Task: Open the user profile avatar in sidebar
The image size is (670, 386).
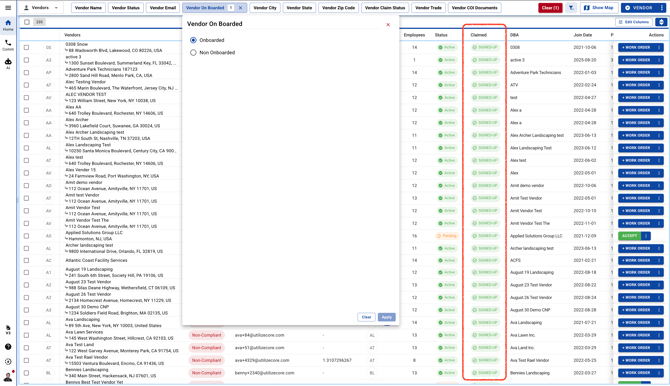Action: point(8,377)
